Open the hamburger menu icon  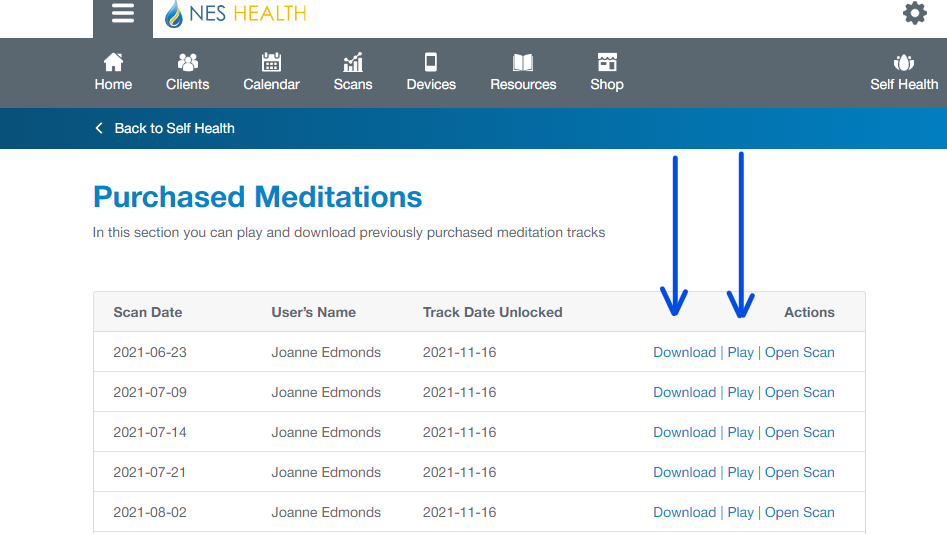pyautogui.click(x=123, y=14)
